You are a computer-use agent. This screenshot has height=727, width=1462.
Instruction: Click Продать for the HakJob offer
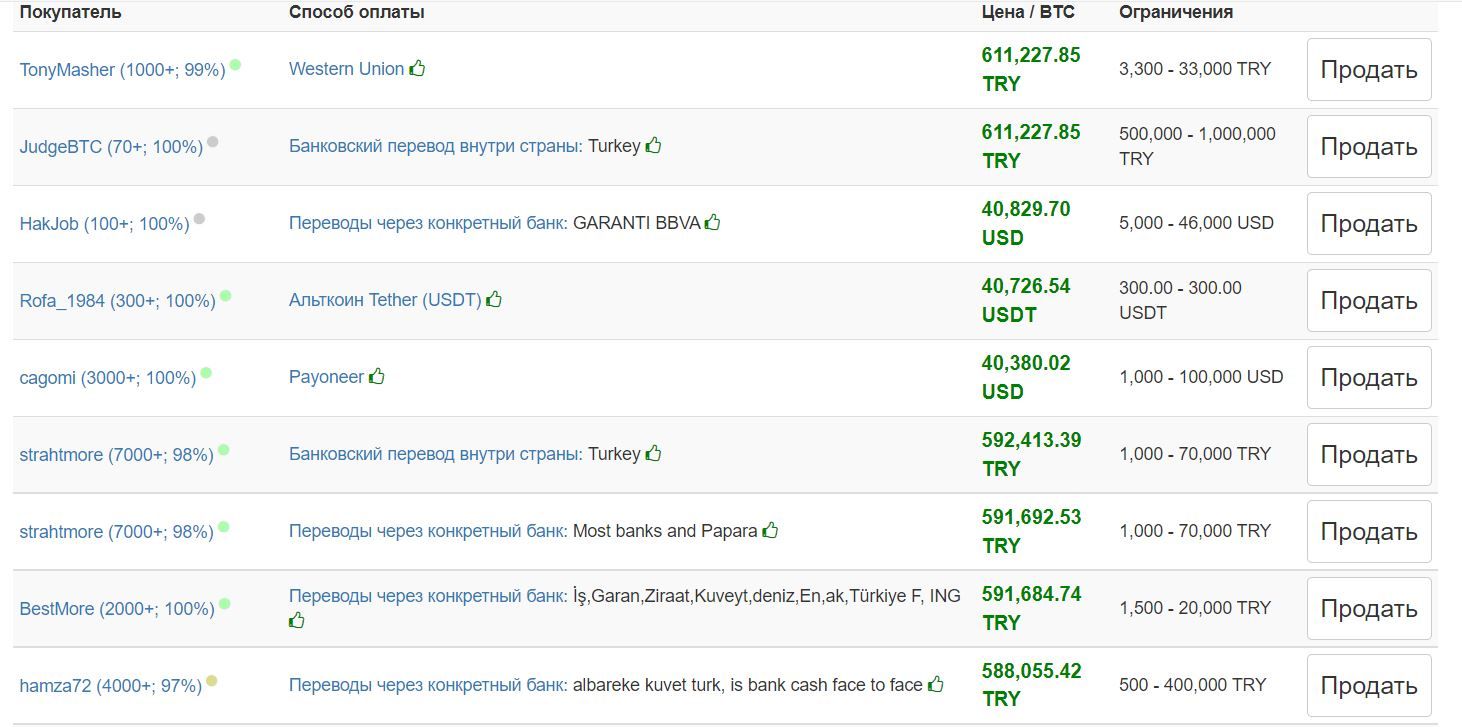click(1369, 224)
